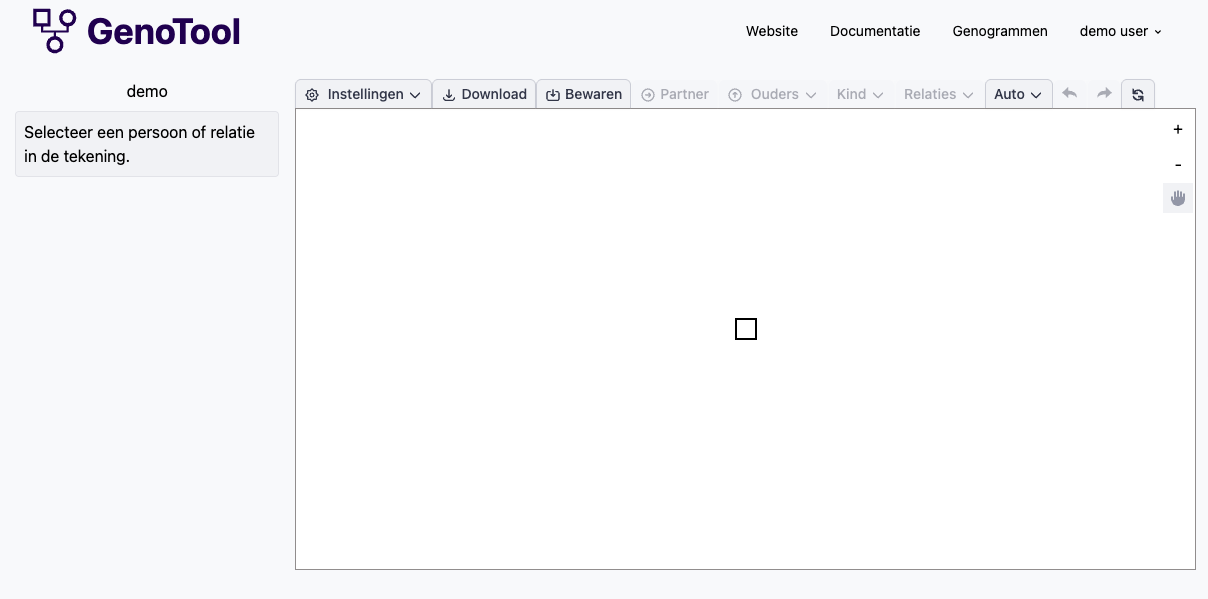Select the square person symbol on canvas
The image size is (1208, 599).
(746, 329)
